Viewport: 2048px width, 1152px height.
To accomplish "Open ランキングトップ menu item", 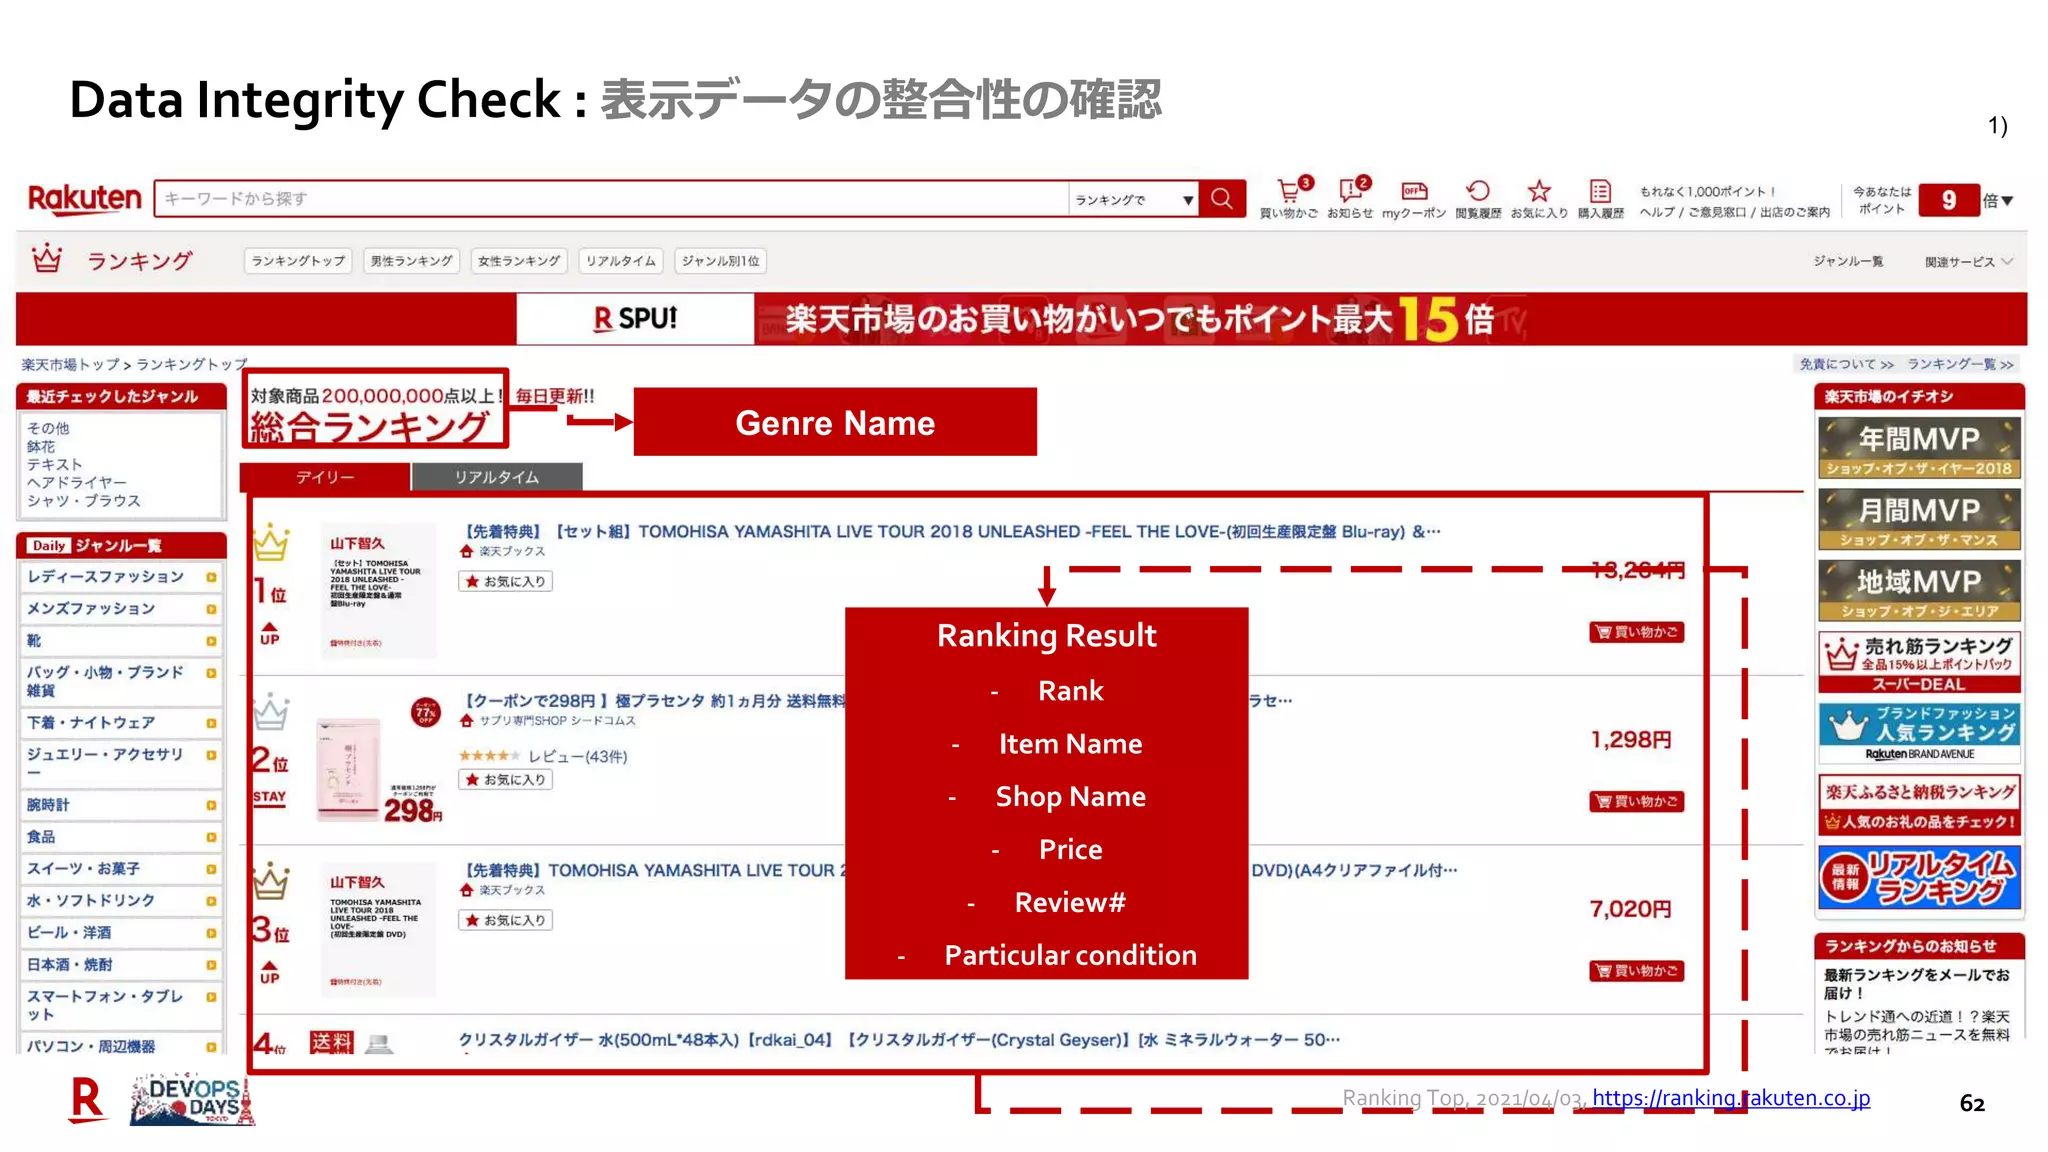I will point(298,261).
